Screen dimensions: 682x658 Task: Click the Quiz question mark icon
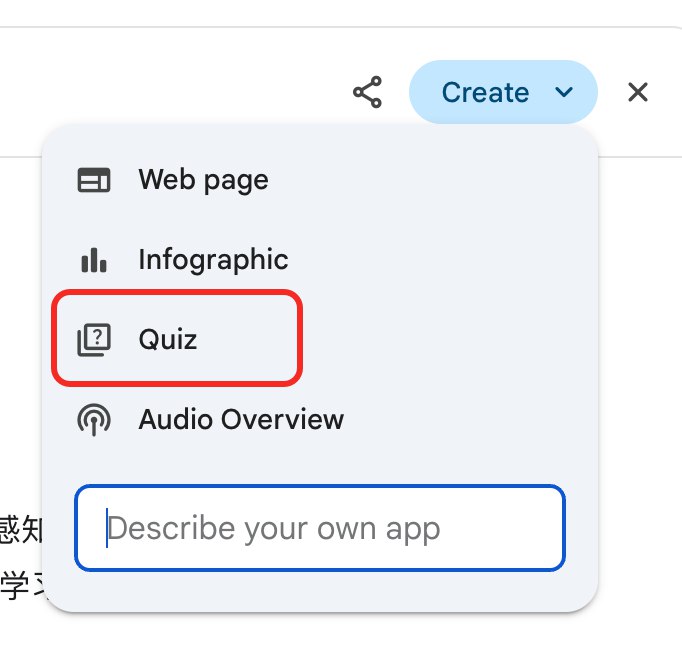coord(94,340)
